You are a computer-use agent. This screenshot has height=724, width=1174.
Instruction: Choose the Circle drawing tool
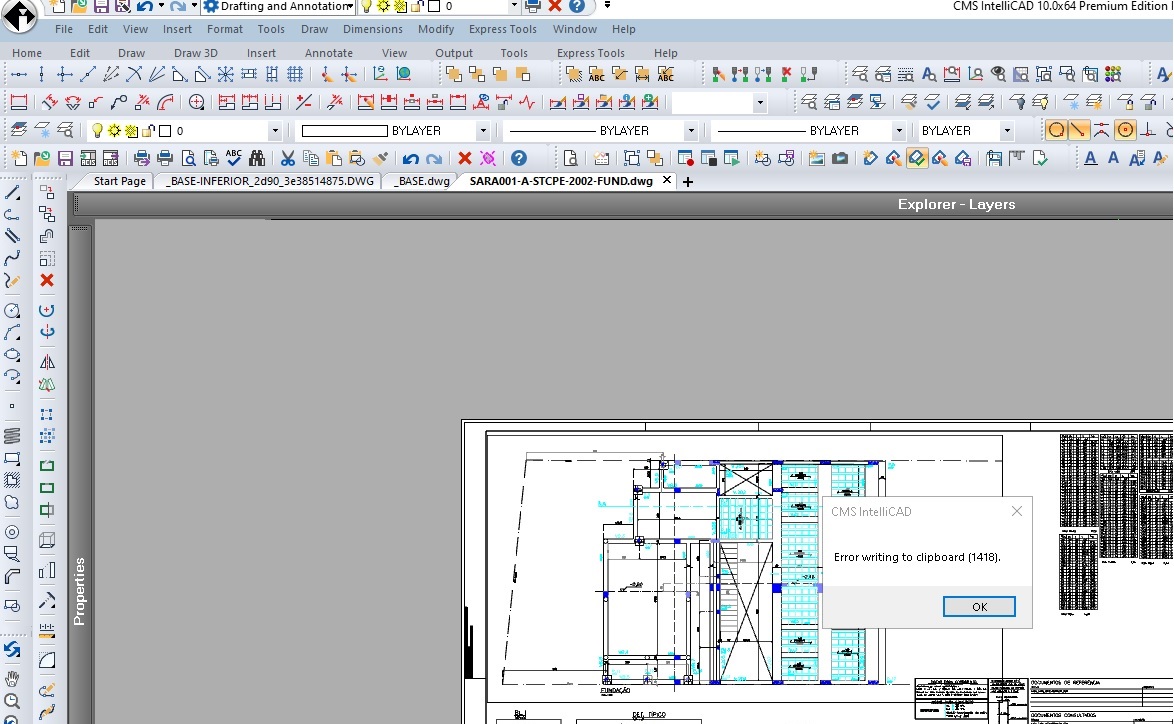click(13, 310)
